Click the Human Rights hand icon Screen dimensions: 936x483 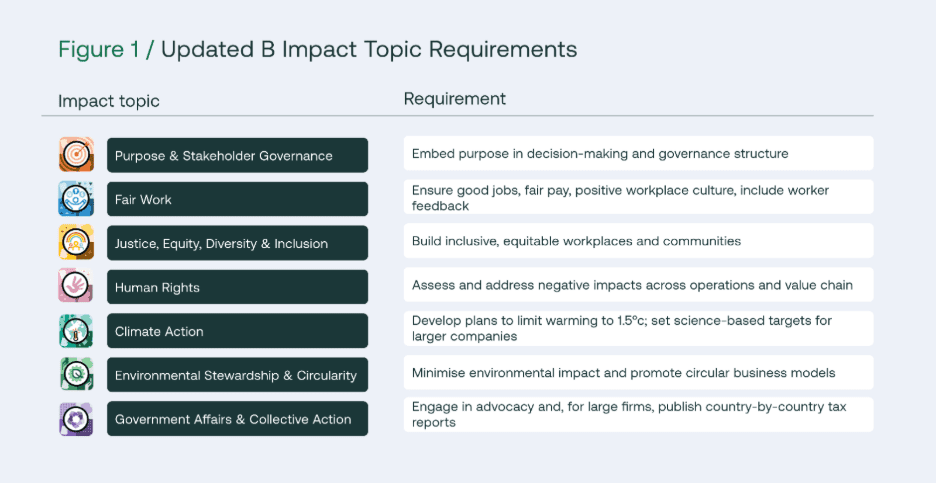[76, 287]
